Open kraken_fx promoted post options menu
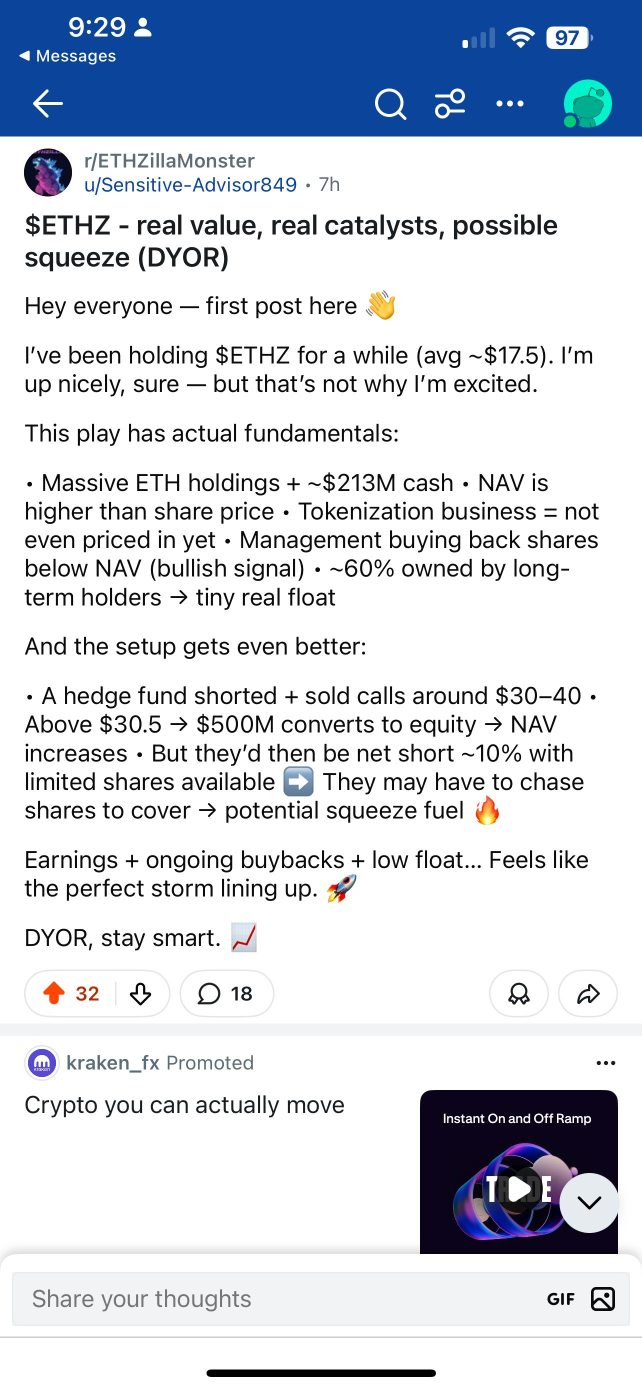The height and width of the screenshot is (1389, 642). pyautogui.click(x=605, y=1063)
